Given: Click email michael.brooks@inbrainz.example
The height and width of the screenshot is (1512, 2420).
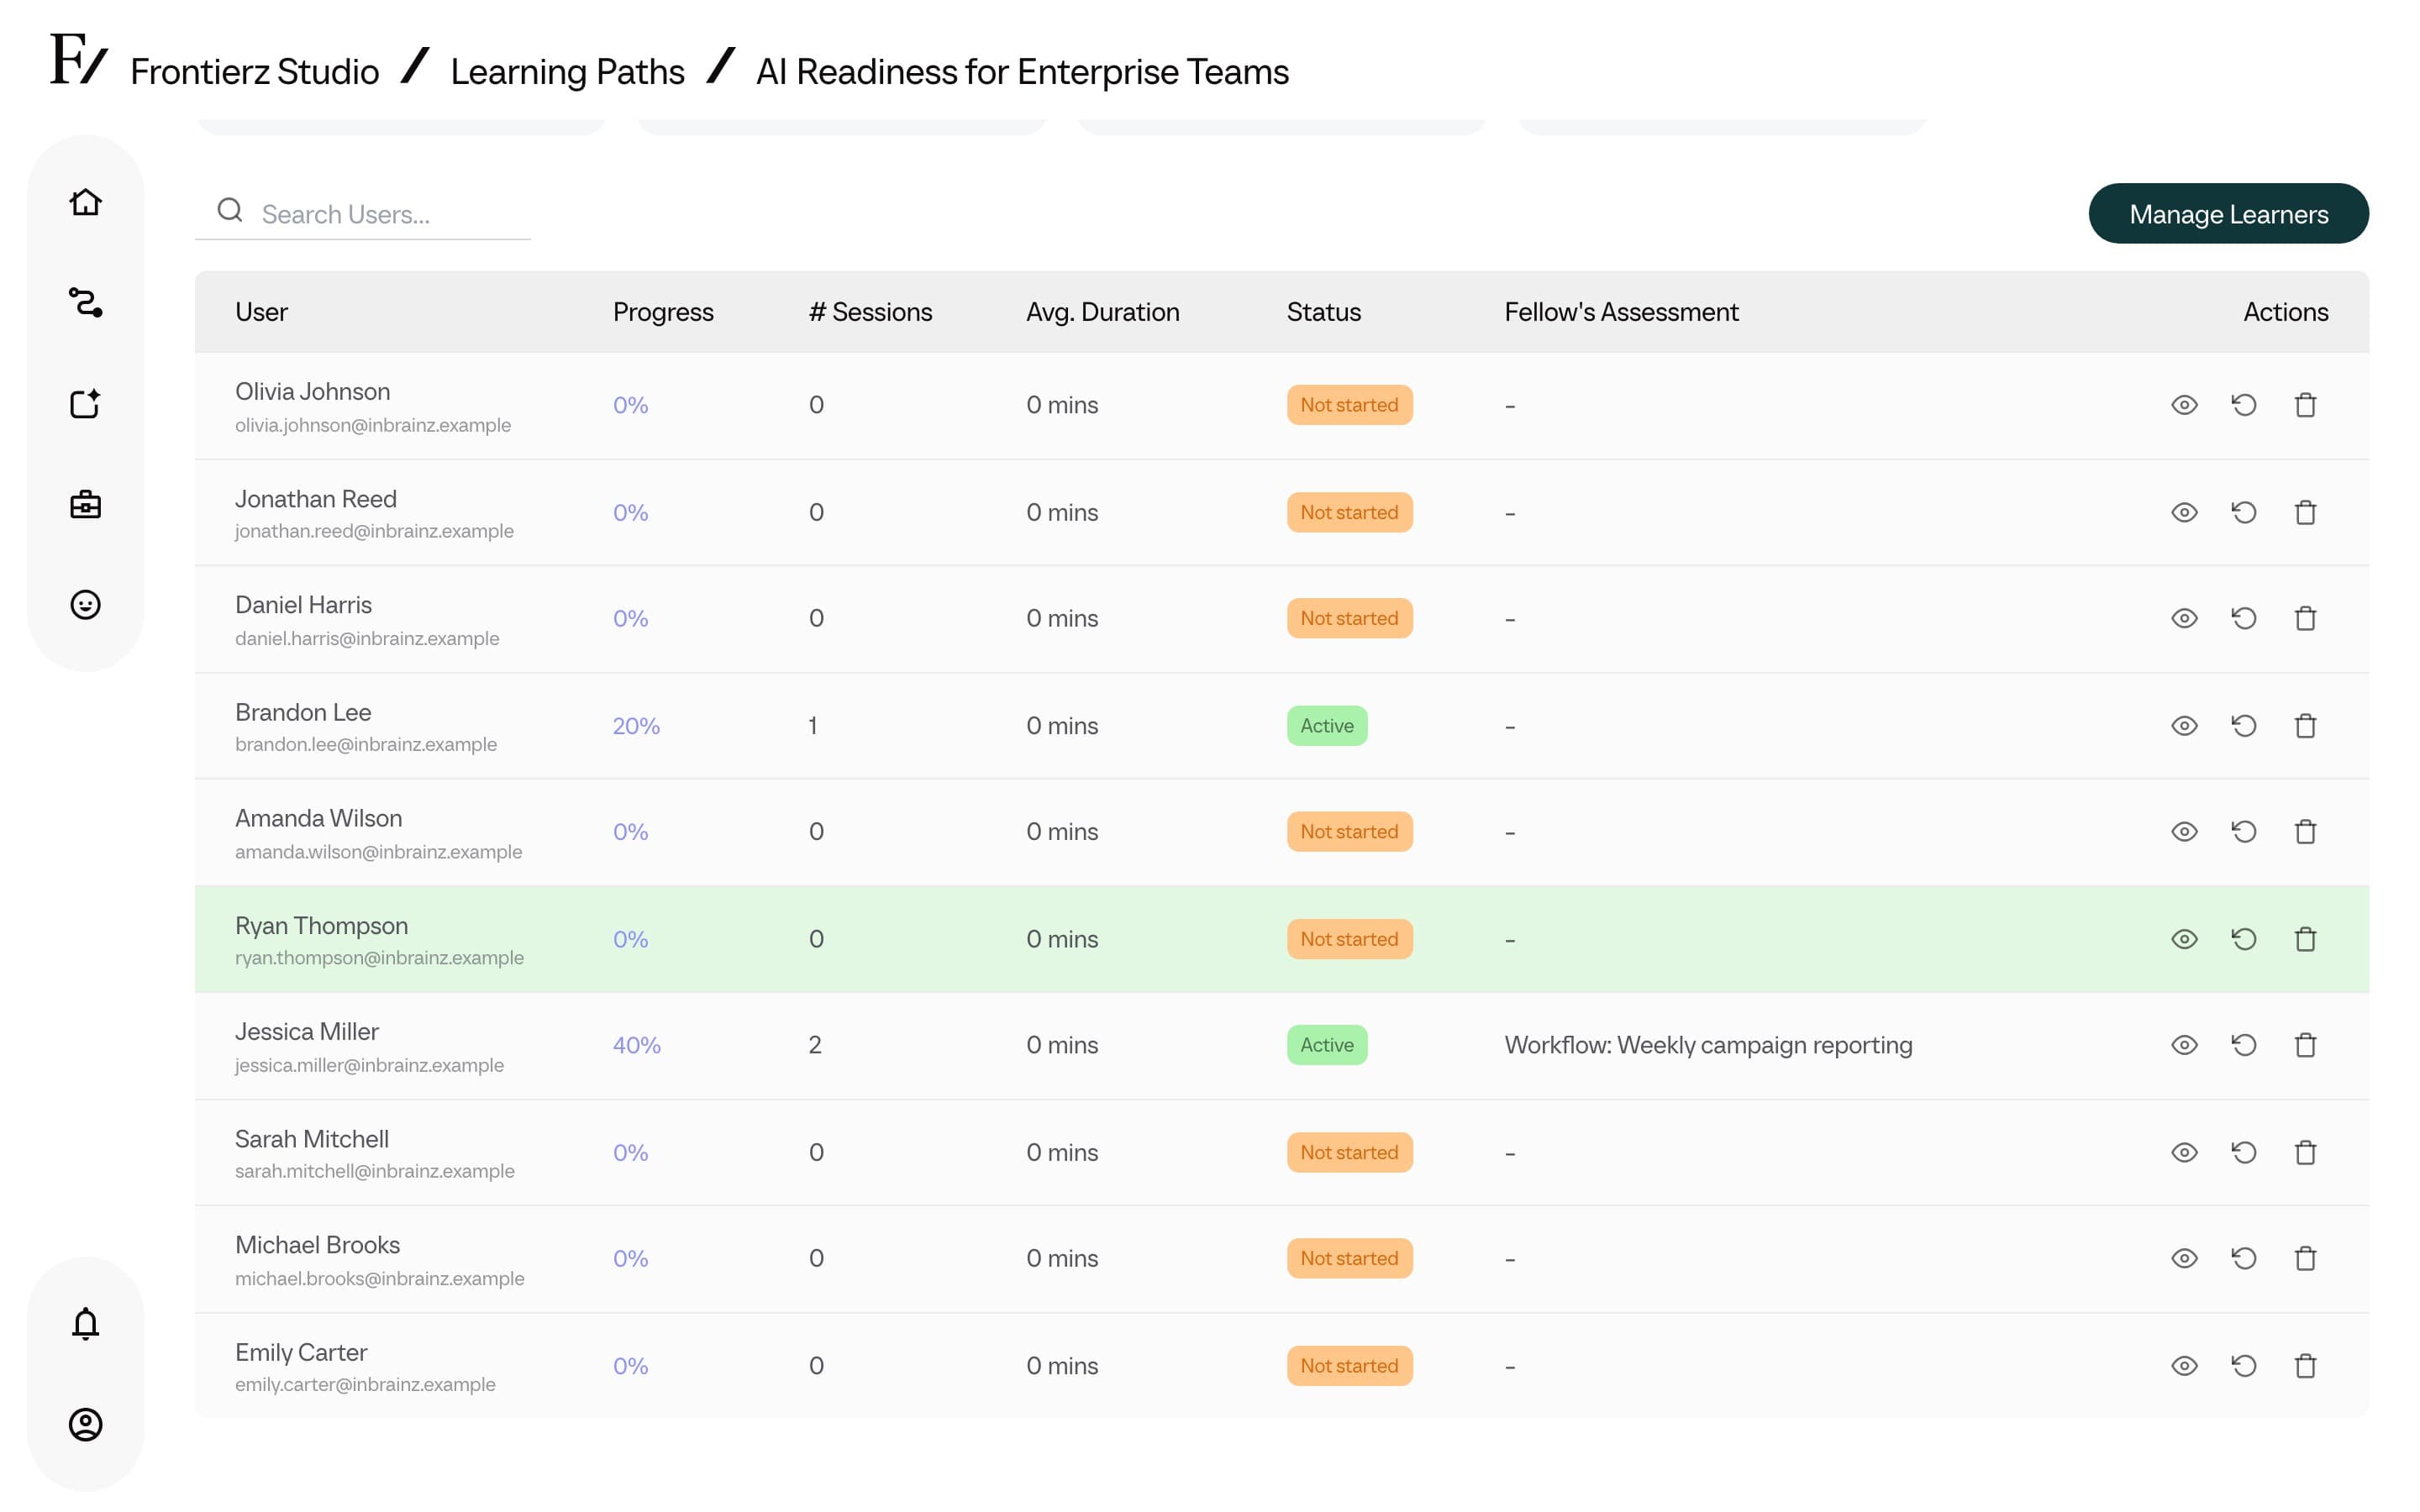Looking at the screenshot, I should point(379,1278).
